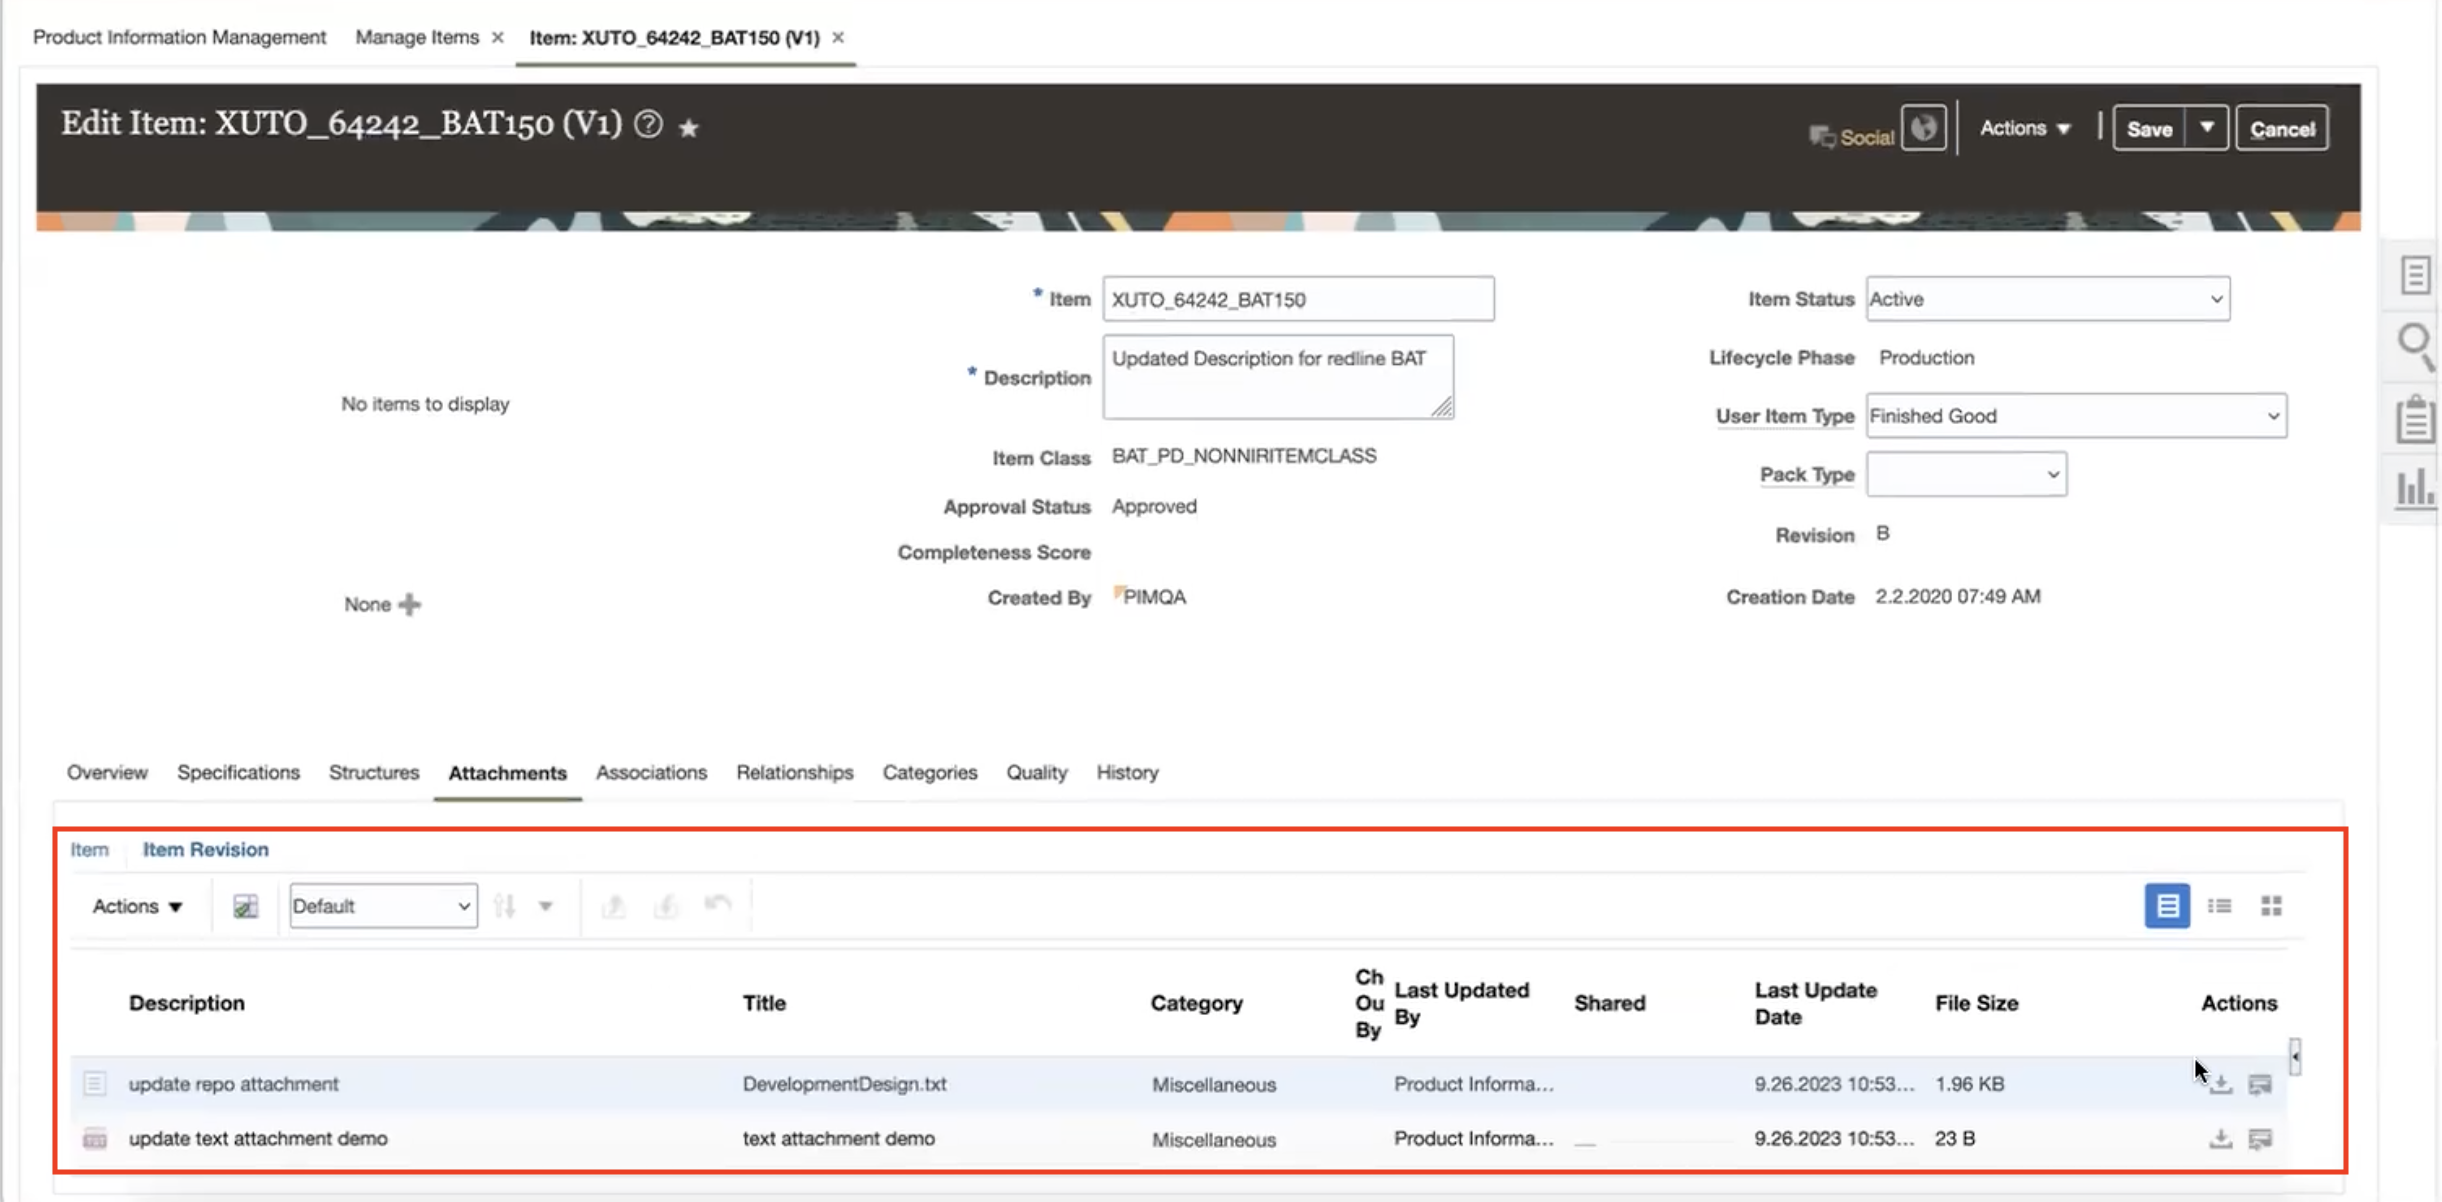The height and width of the screenshot is (1202, 2442).
Task: Click the sort arrows icon in attachments toolbar
Action: point(504,906)
